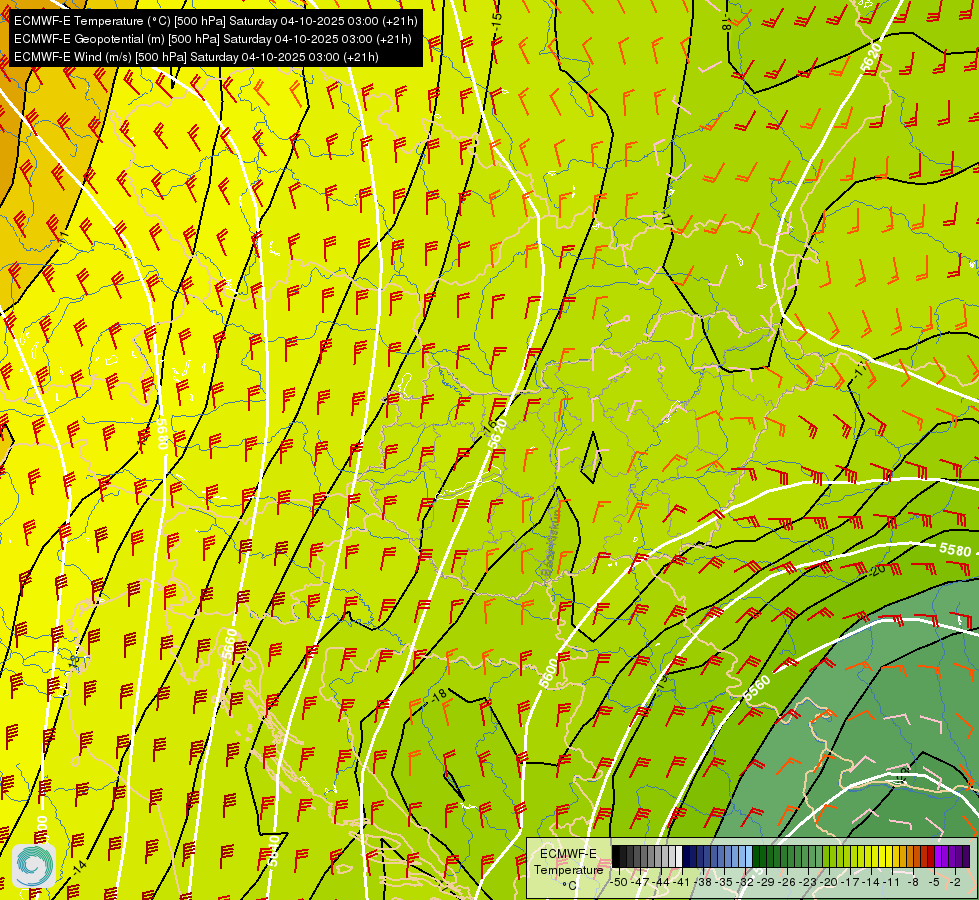Click the -38 legend tick label
The width and height of the screenshot is (979, 900).
[703, 882]
